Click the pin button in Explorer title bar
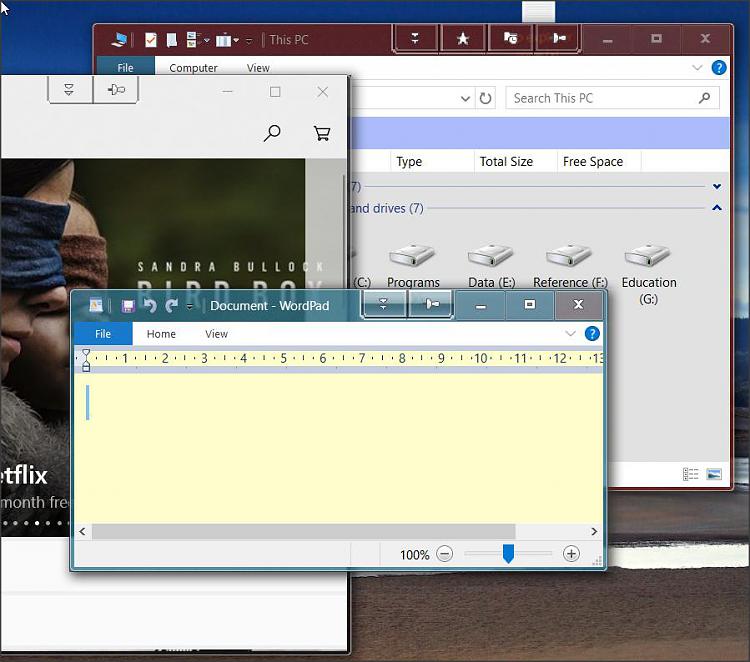Screen dimensions: 750x662 tap(558, 38)
